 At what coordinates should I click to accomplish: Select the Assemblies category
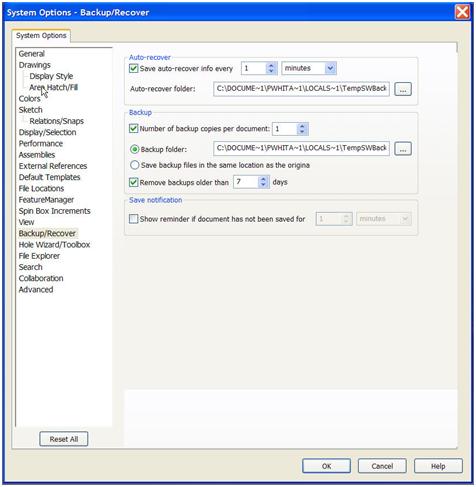pyautogui.click(x=37, y=155)
